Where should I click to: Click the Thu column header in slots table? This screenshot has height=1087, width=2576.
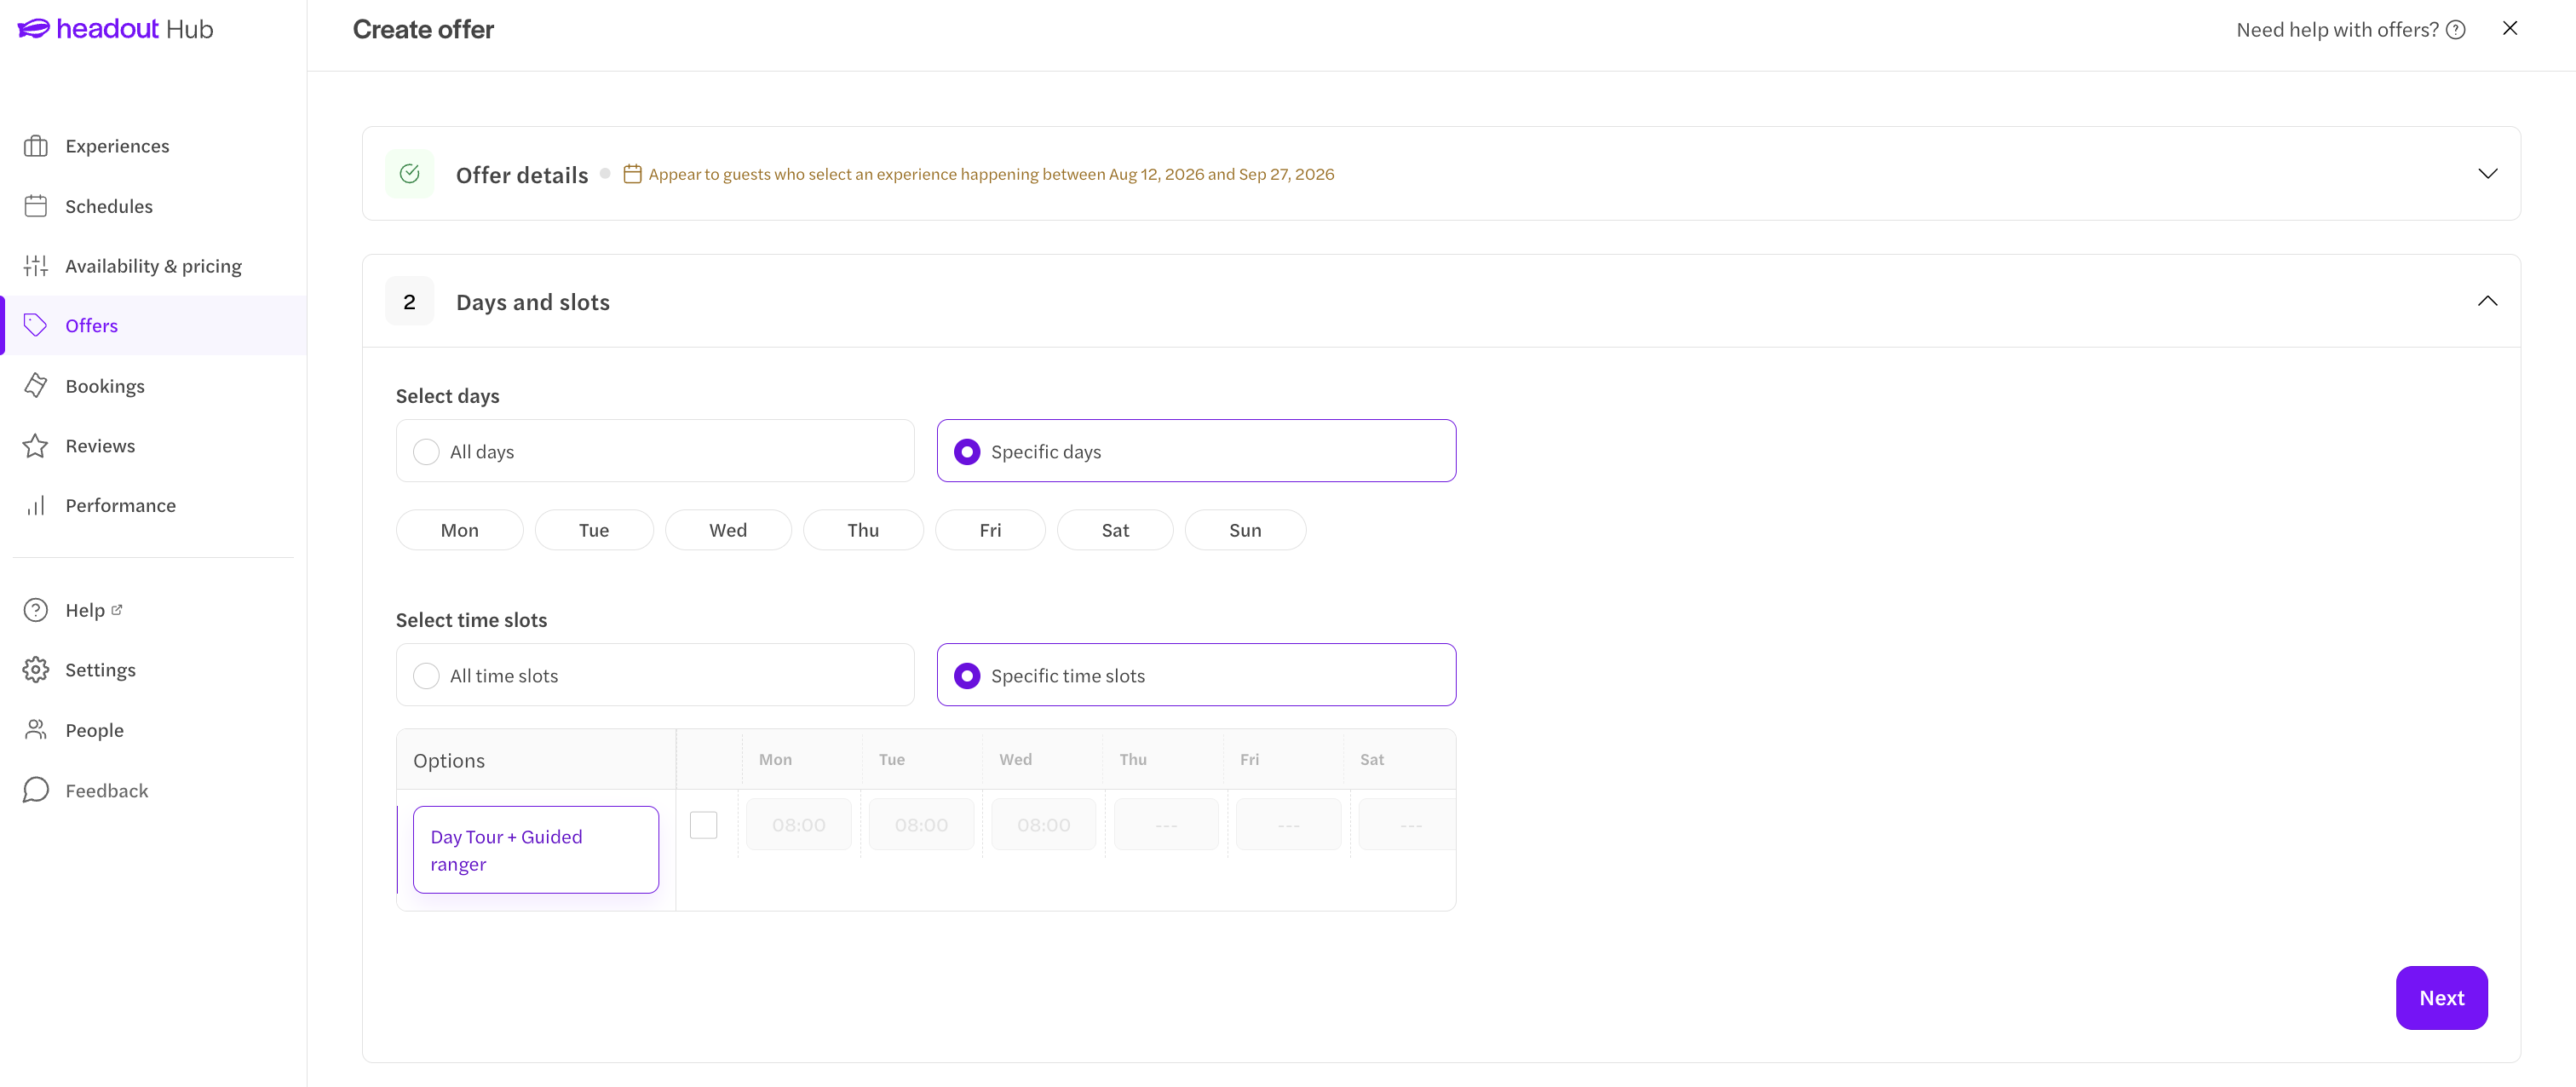tap(1133, 760)
